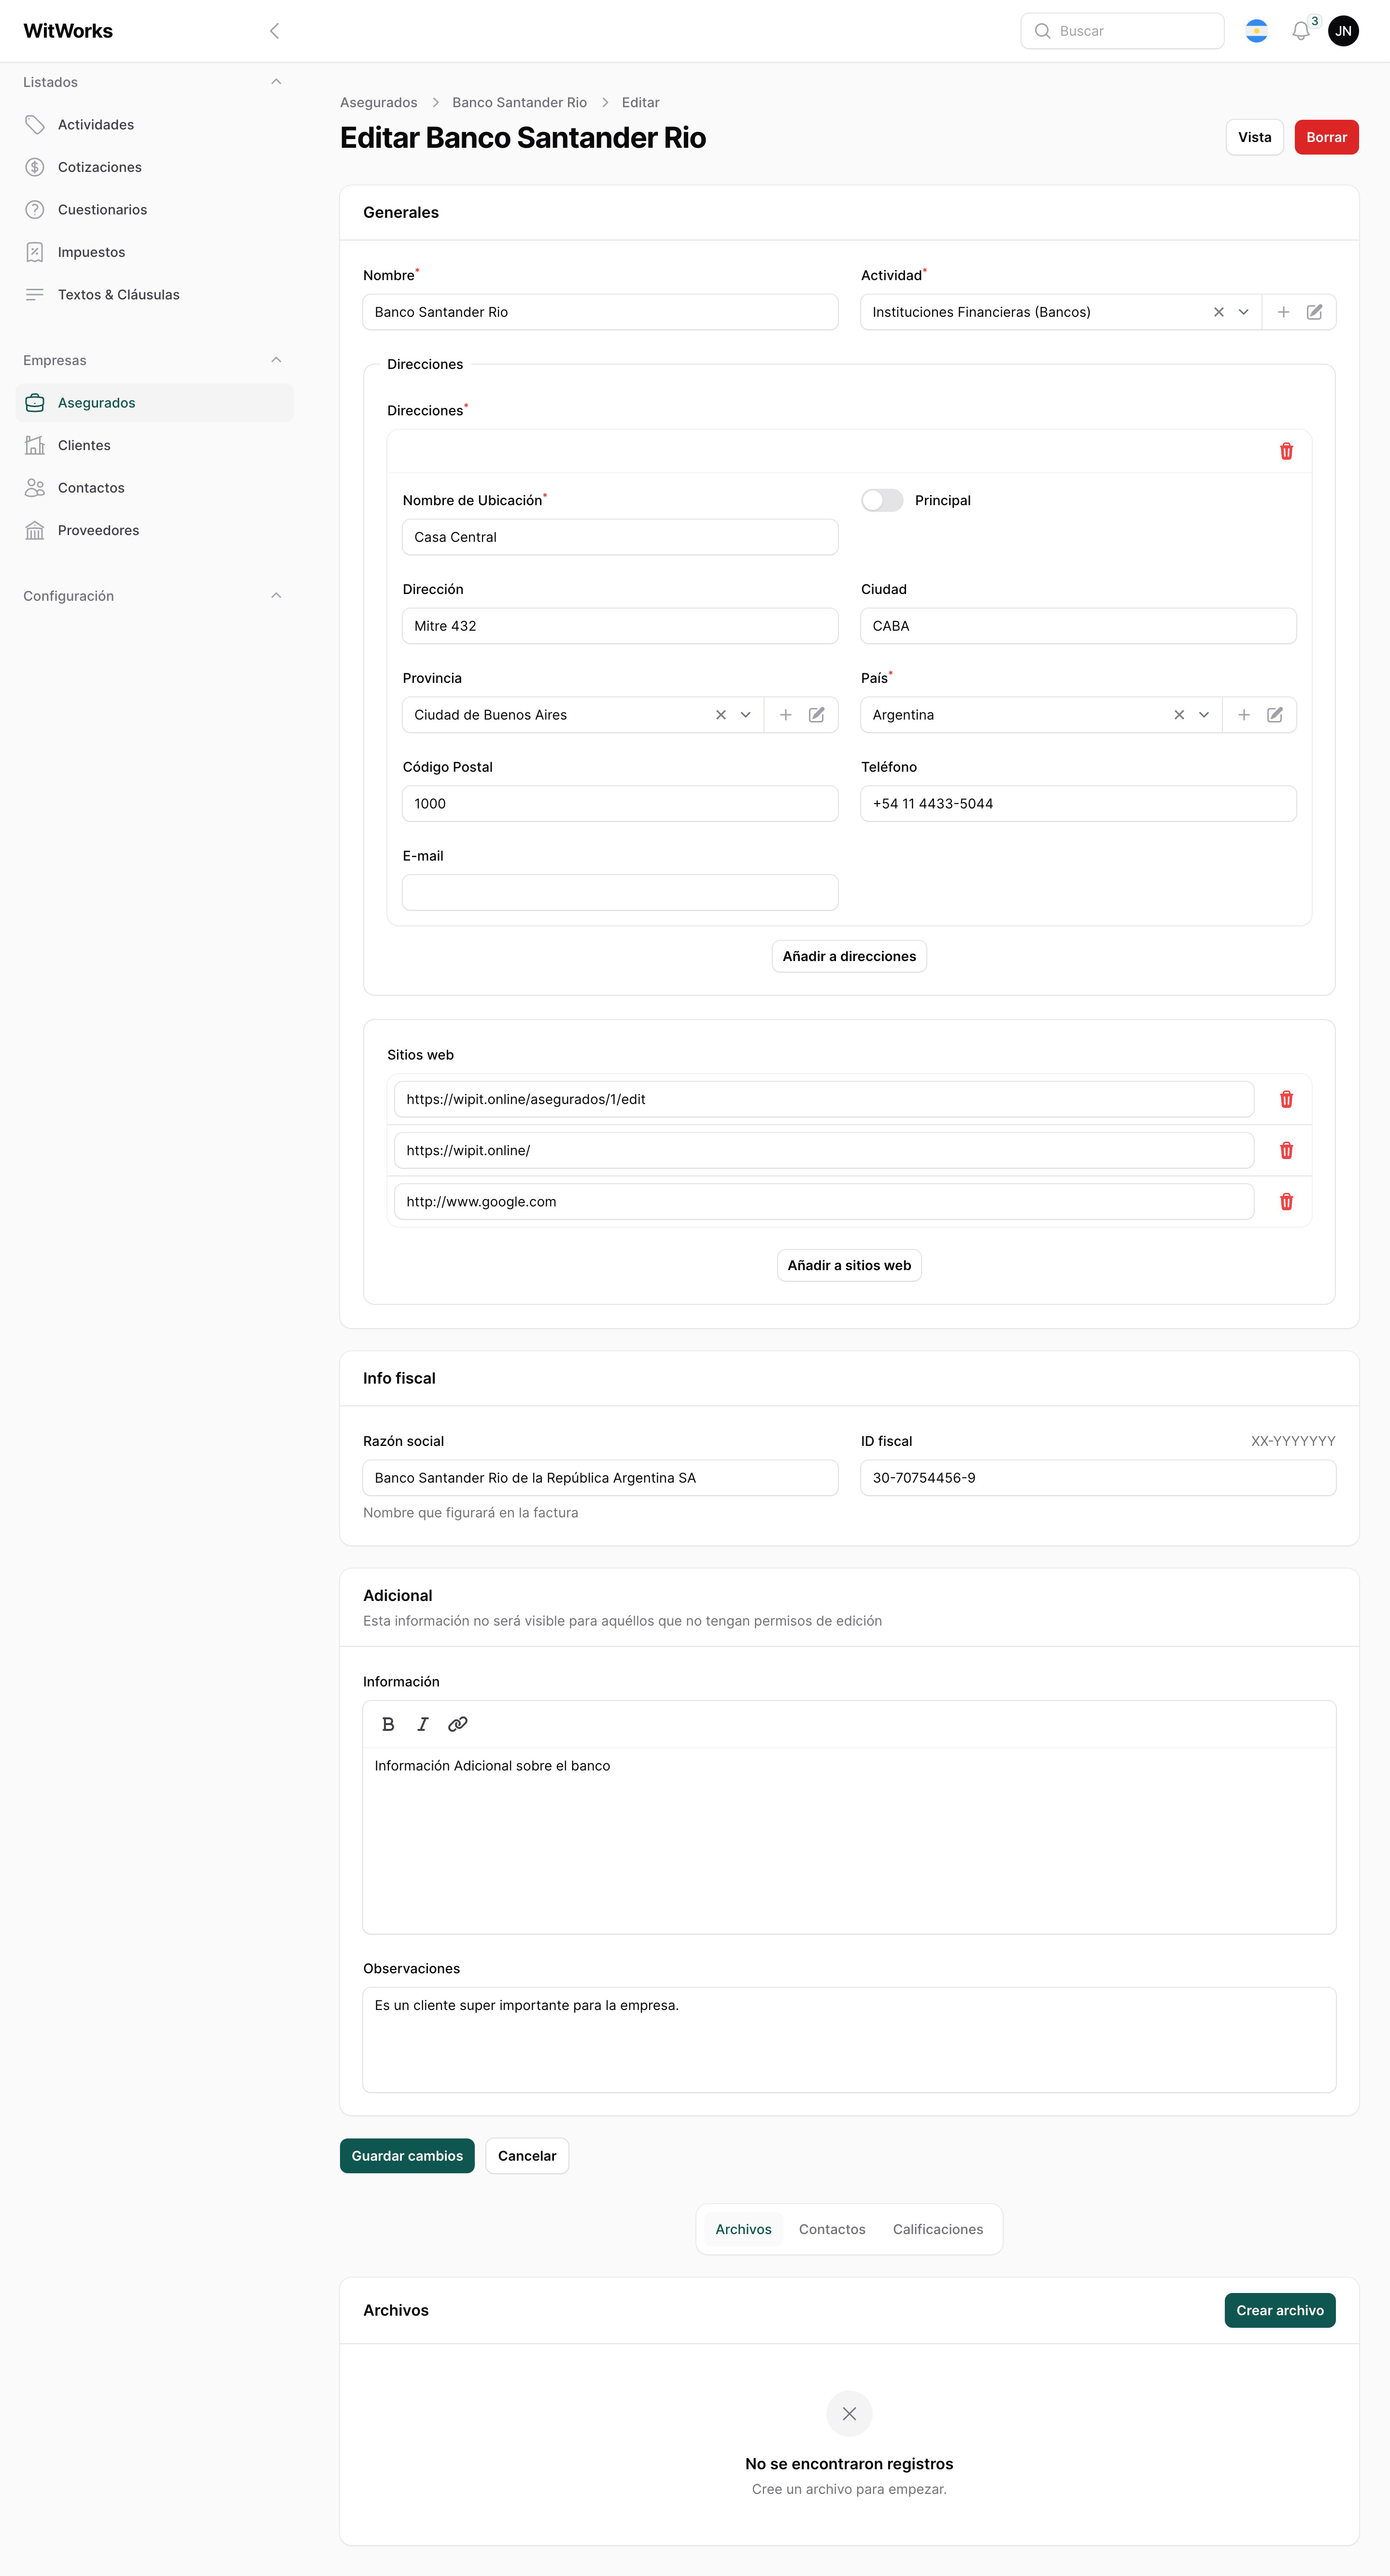Focus the empty E-mail field

click(x=620, y=893)
